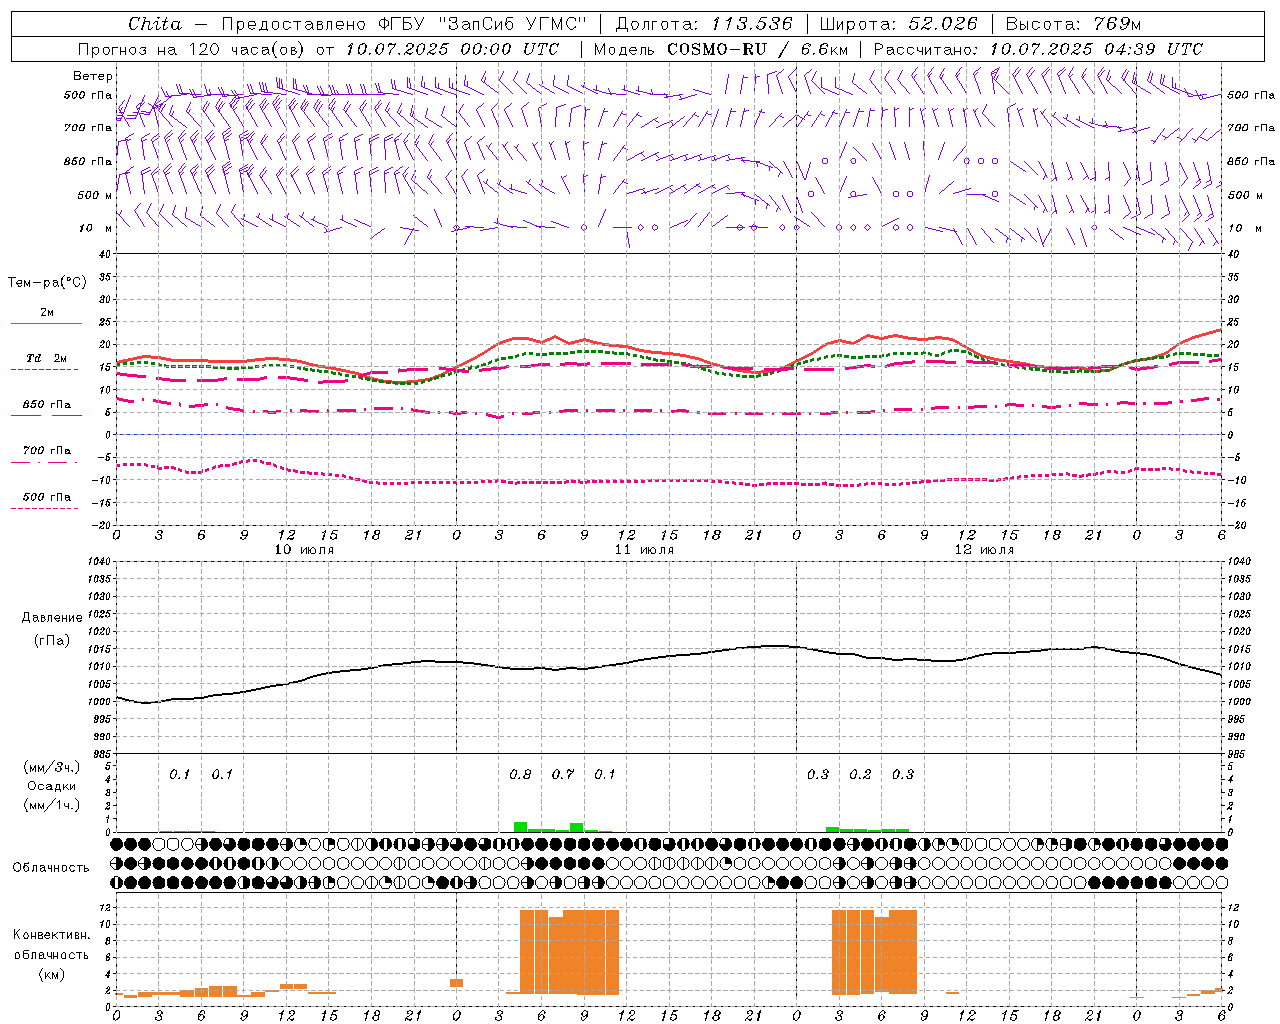Click the Тем-ра(°C) axis label
This screenshot has width=1280, height=1024.
[x=47, y=283]
